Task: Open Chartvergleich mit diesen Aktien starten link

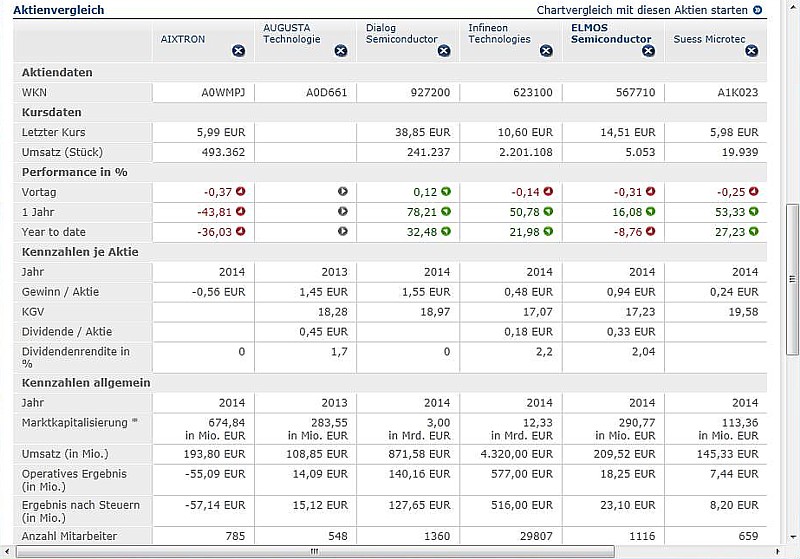Action: [641, 10]
